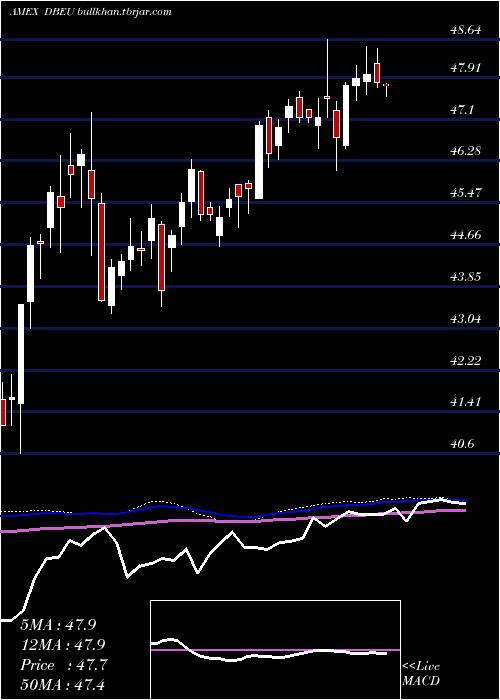Select the 40.6 price level label
The height and width of the screenshot is (700, 500).
point(462,444)
